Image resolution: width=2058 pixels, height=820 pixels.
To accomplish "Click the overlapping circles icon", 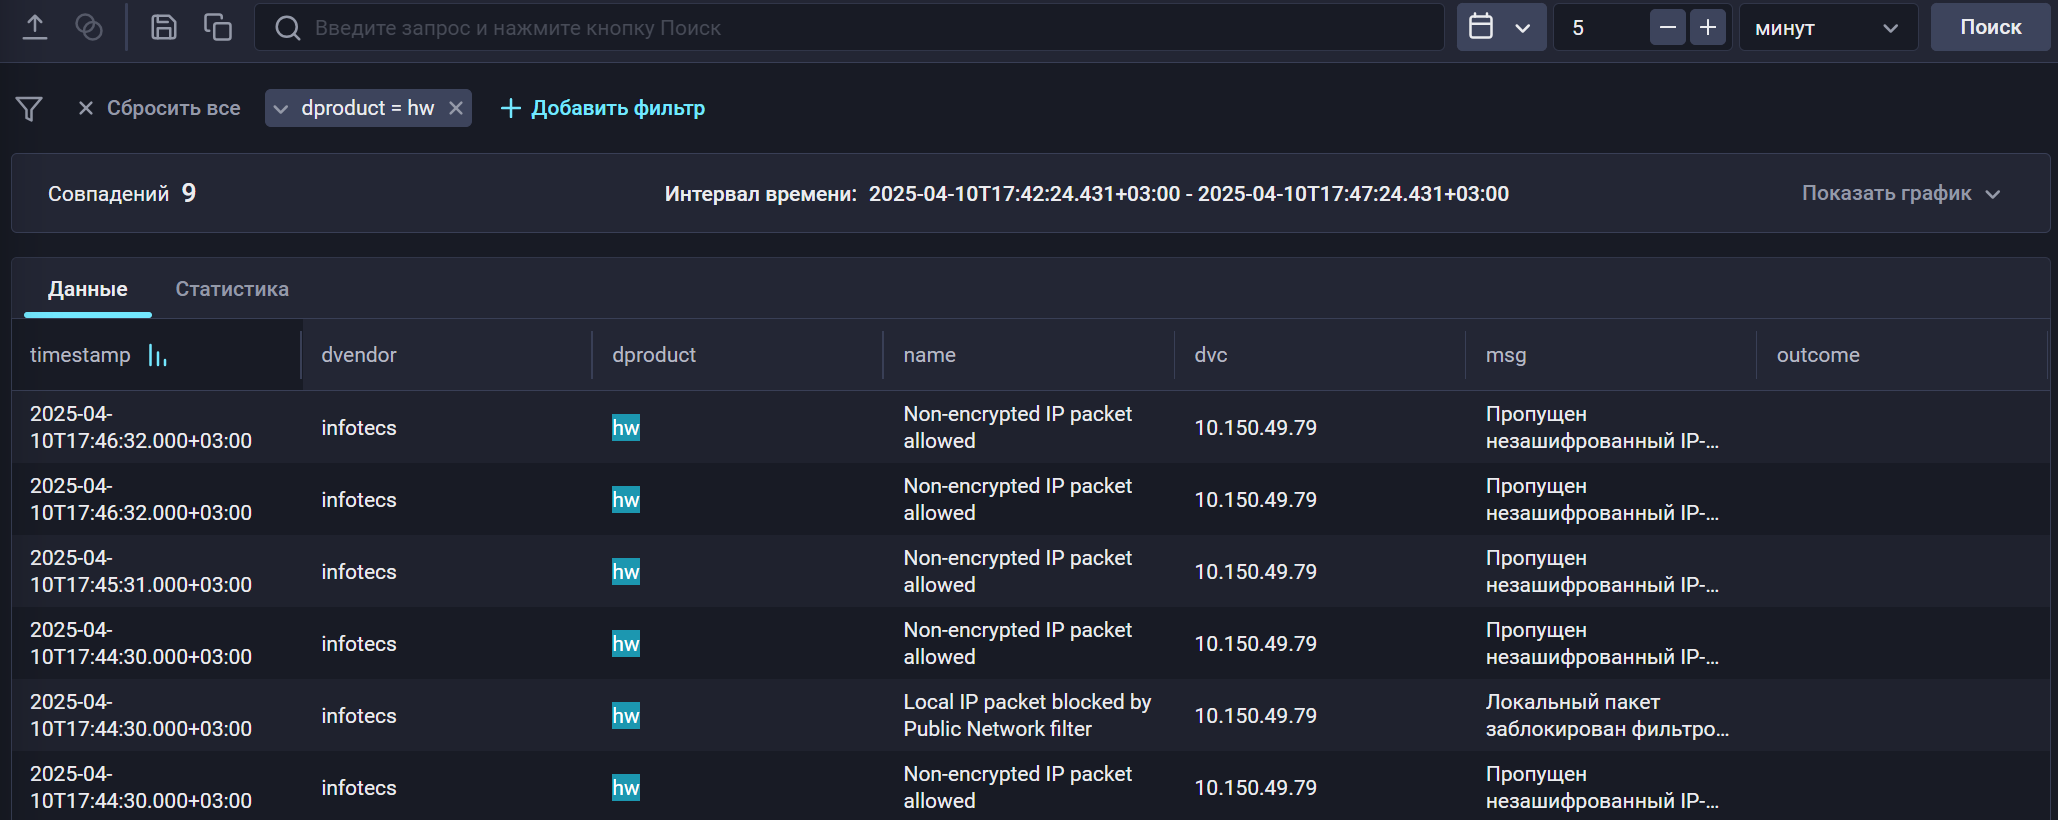I will click(x=89, y=27).
